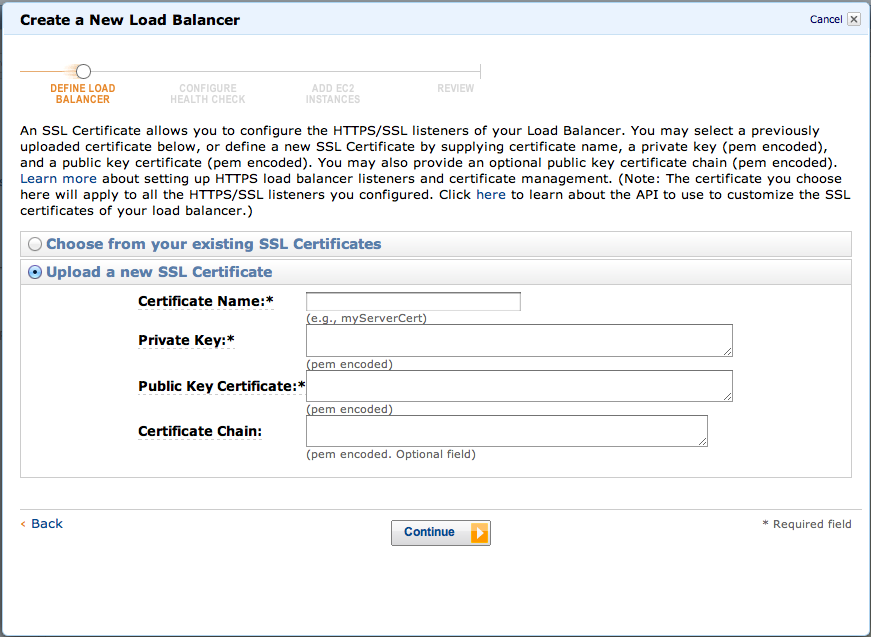This screenshot has width=871, height=637.
Task: Click the Certificate Name input field
Action: (x=413, y=301)
